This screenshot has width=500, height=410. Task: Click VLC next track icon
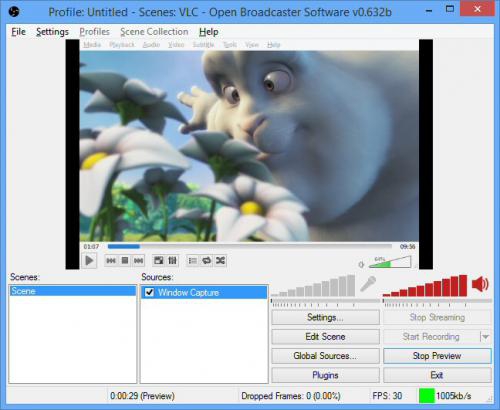[x=138, y=261]
